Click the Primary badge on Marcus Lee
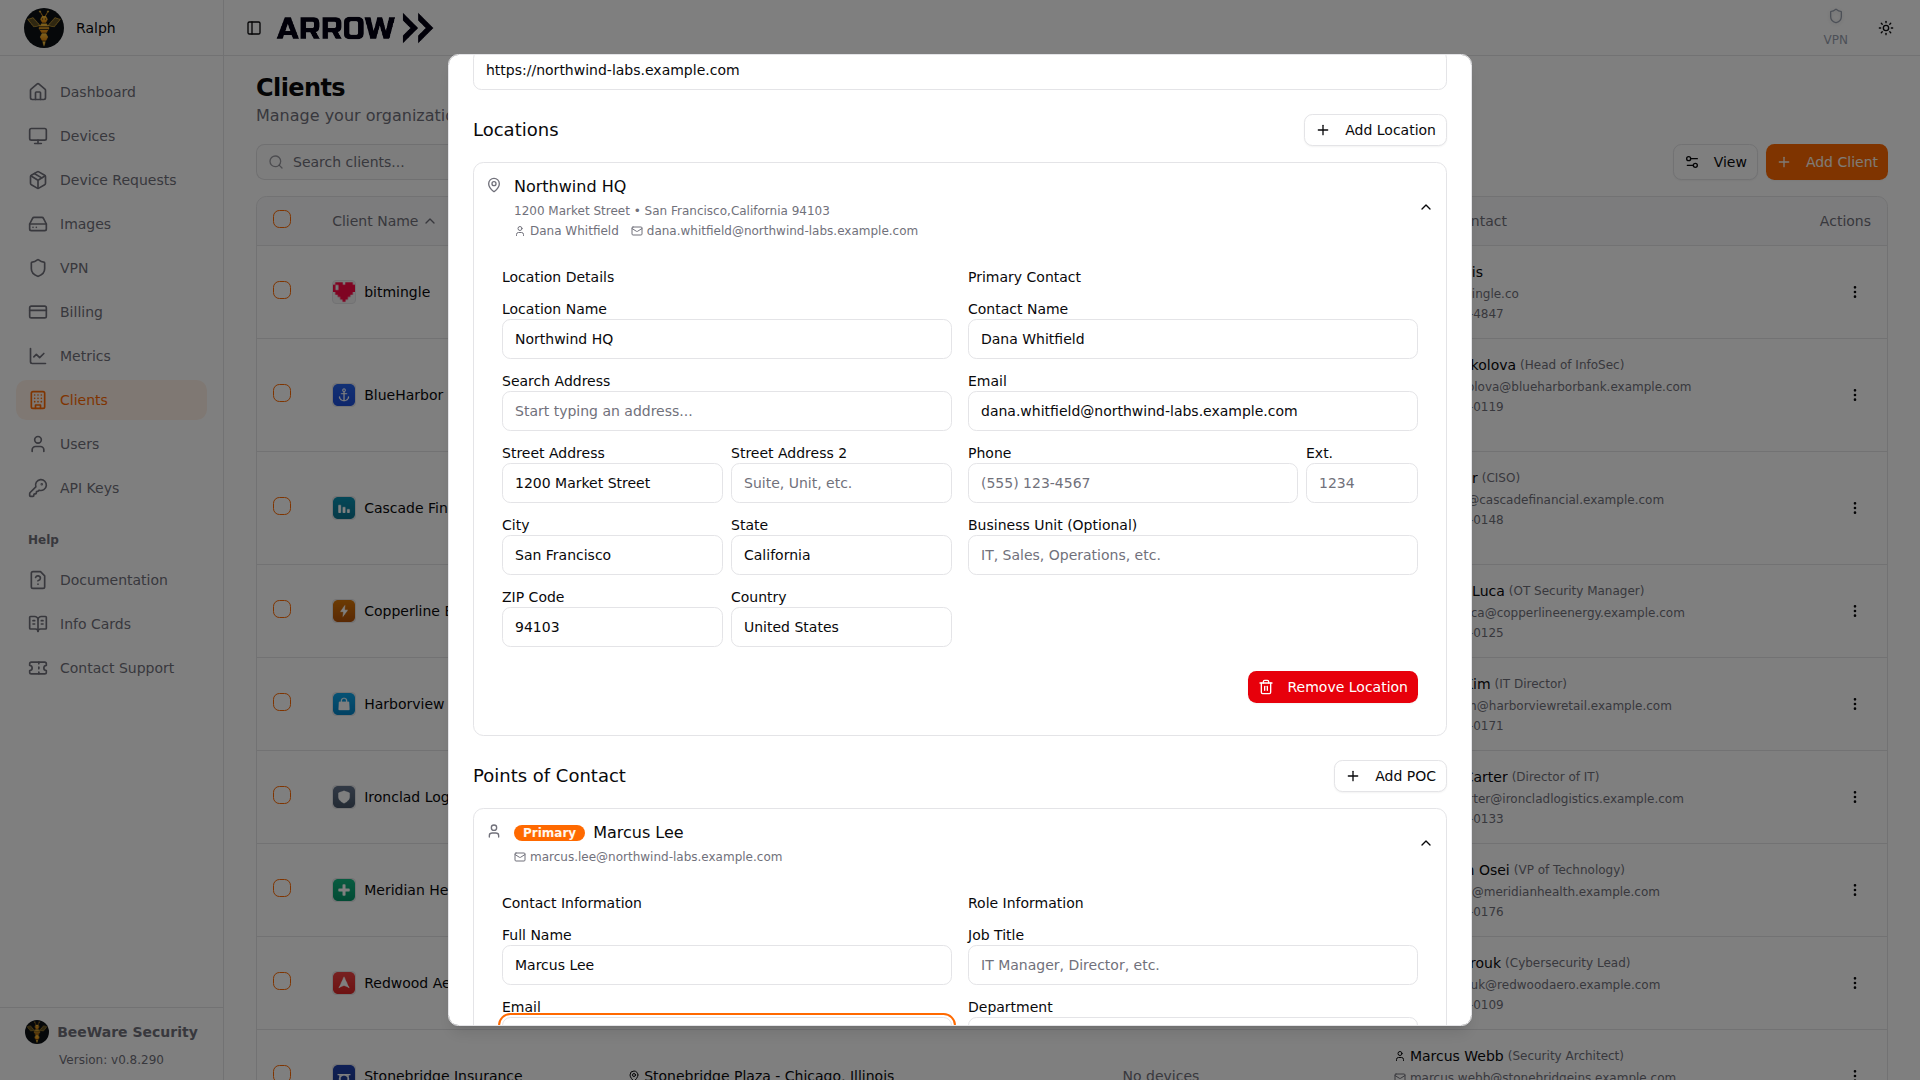Image resolution: width=1920 pixels, height=1080 pixels. [x=549, y=833]
